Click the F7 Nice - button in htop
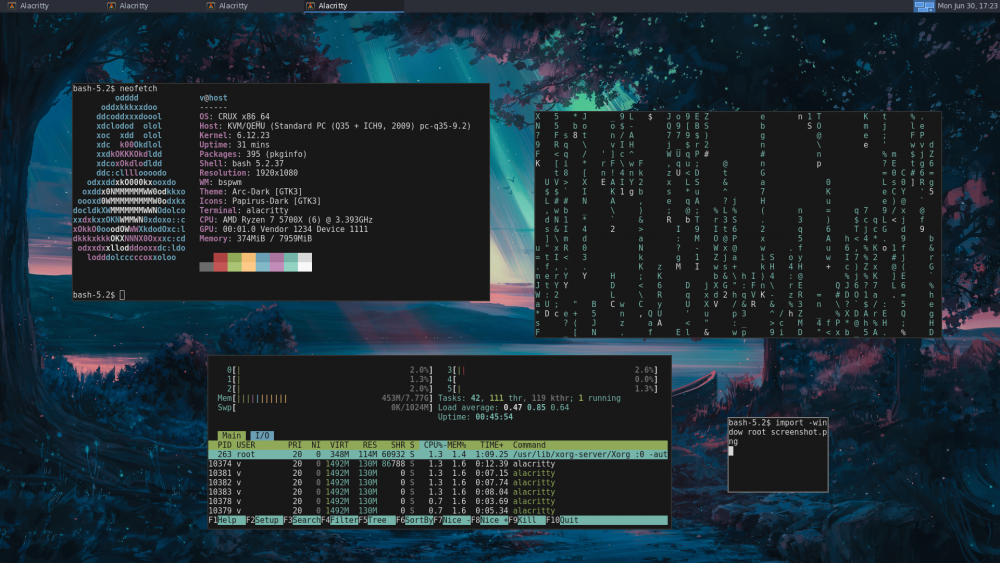1000x563 pixels. coord(452,520)
